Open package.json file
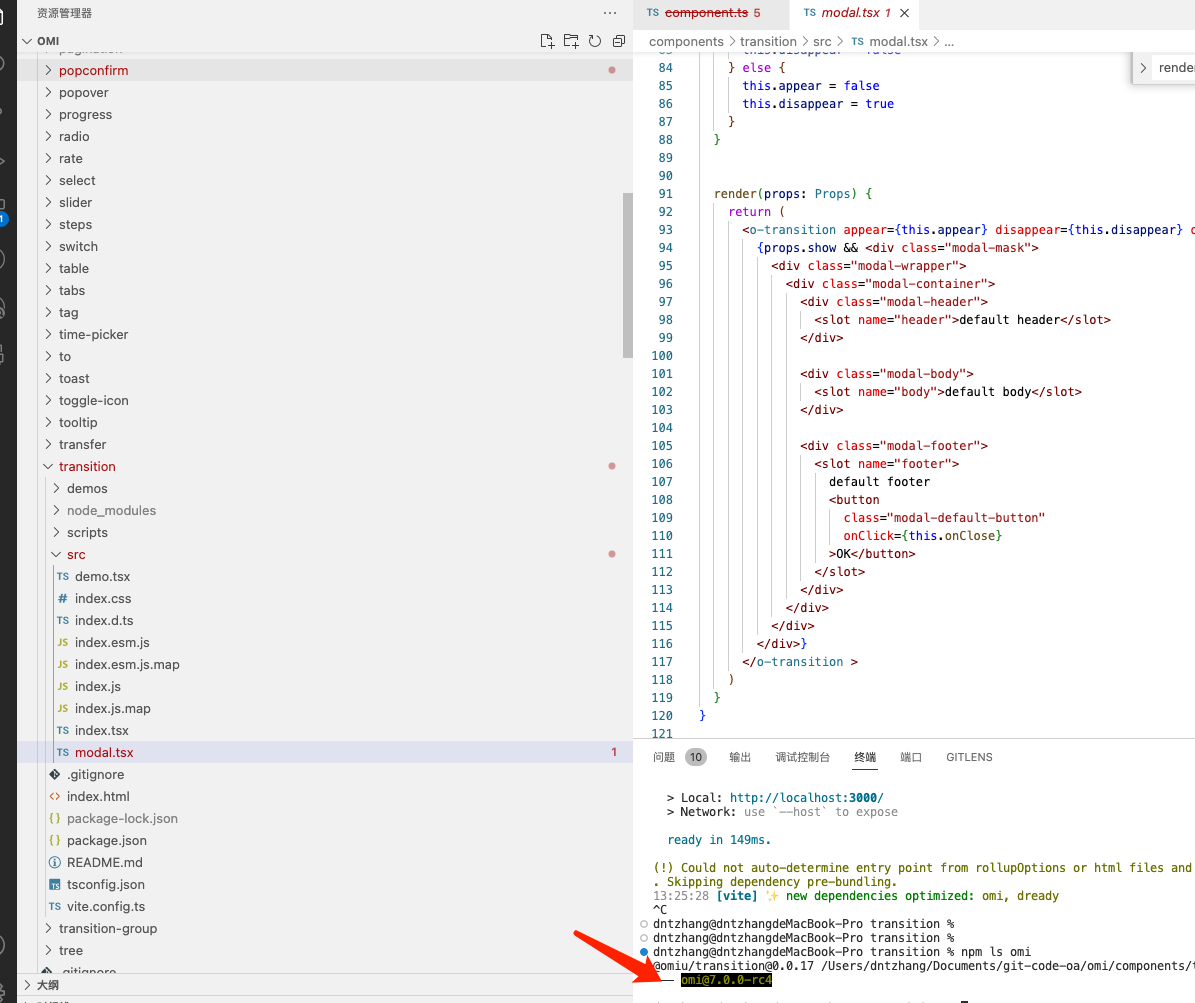This screenshot has height=1003, width=1195. coord(107,841)
